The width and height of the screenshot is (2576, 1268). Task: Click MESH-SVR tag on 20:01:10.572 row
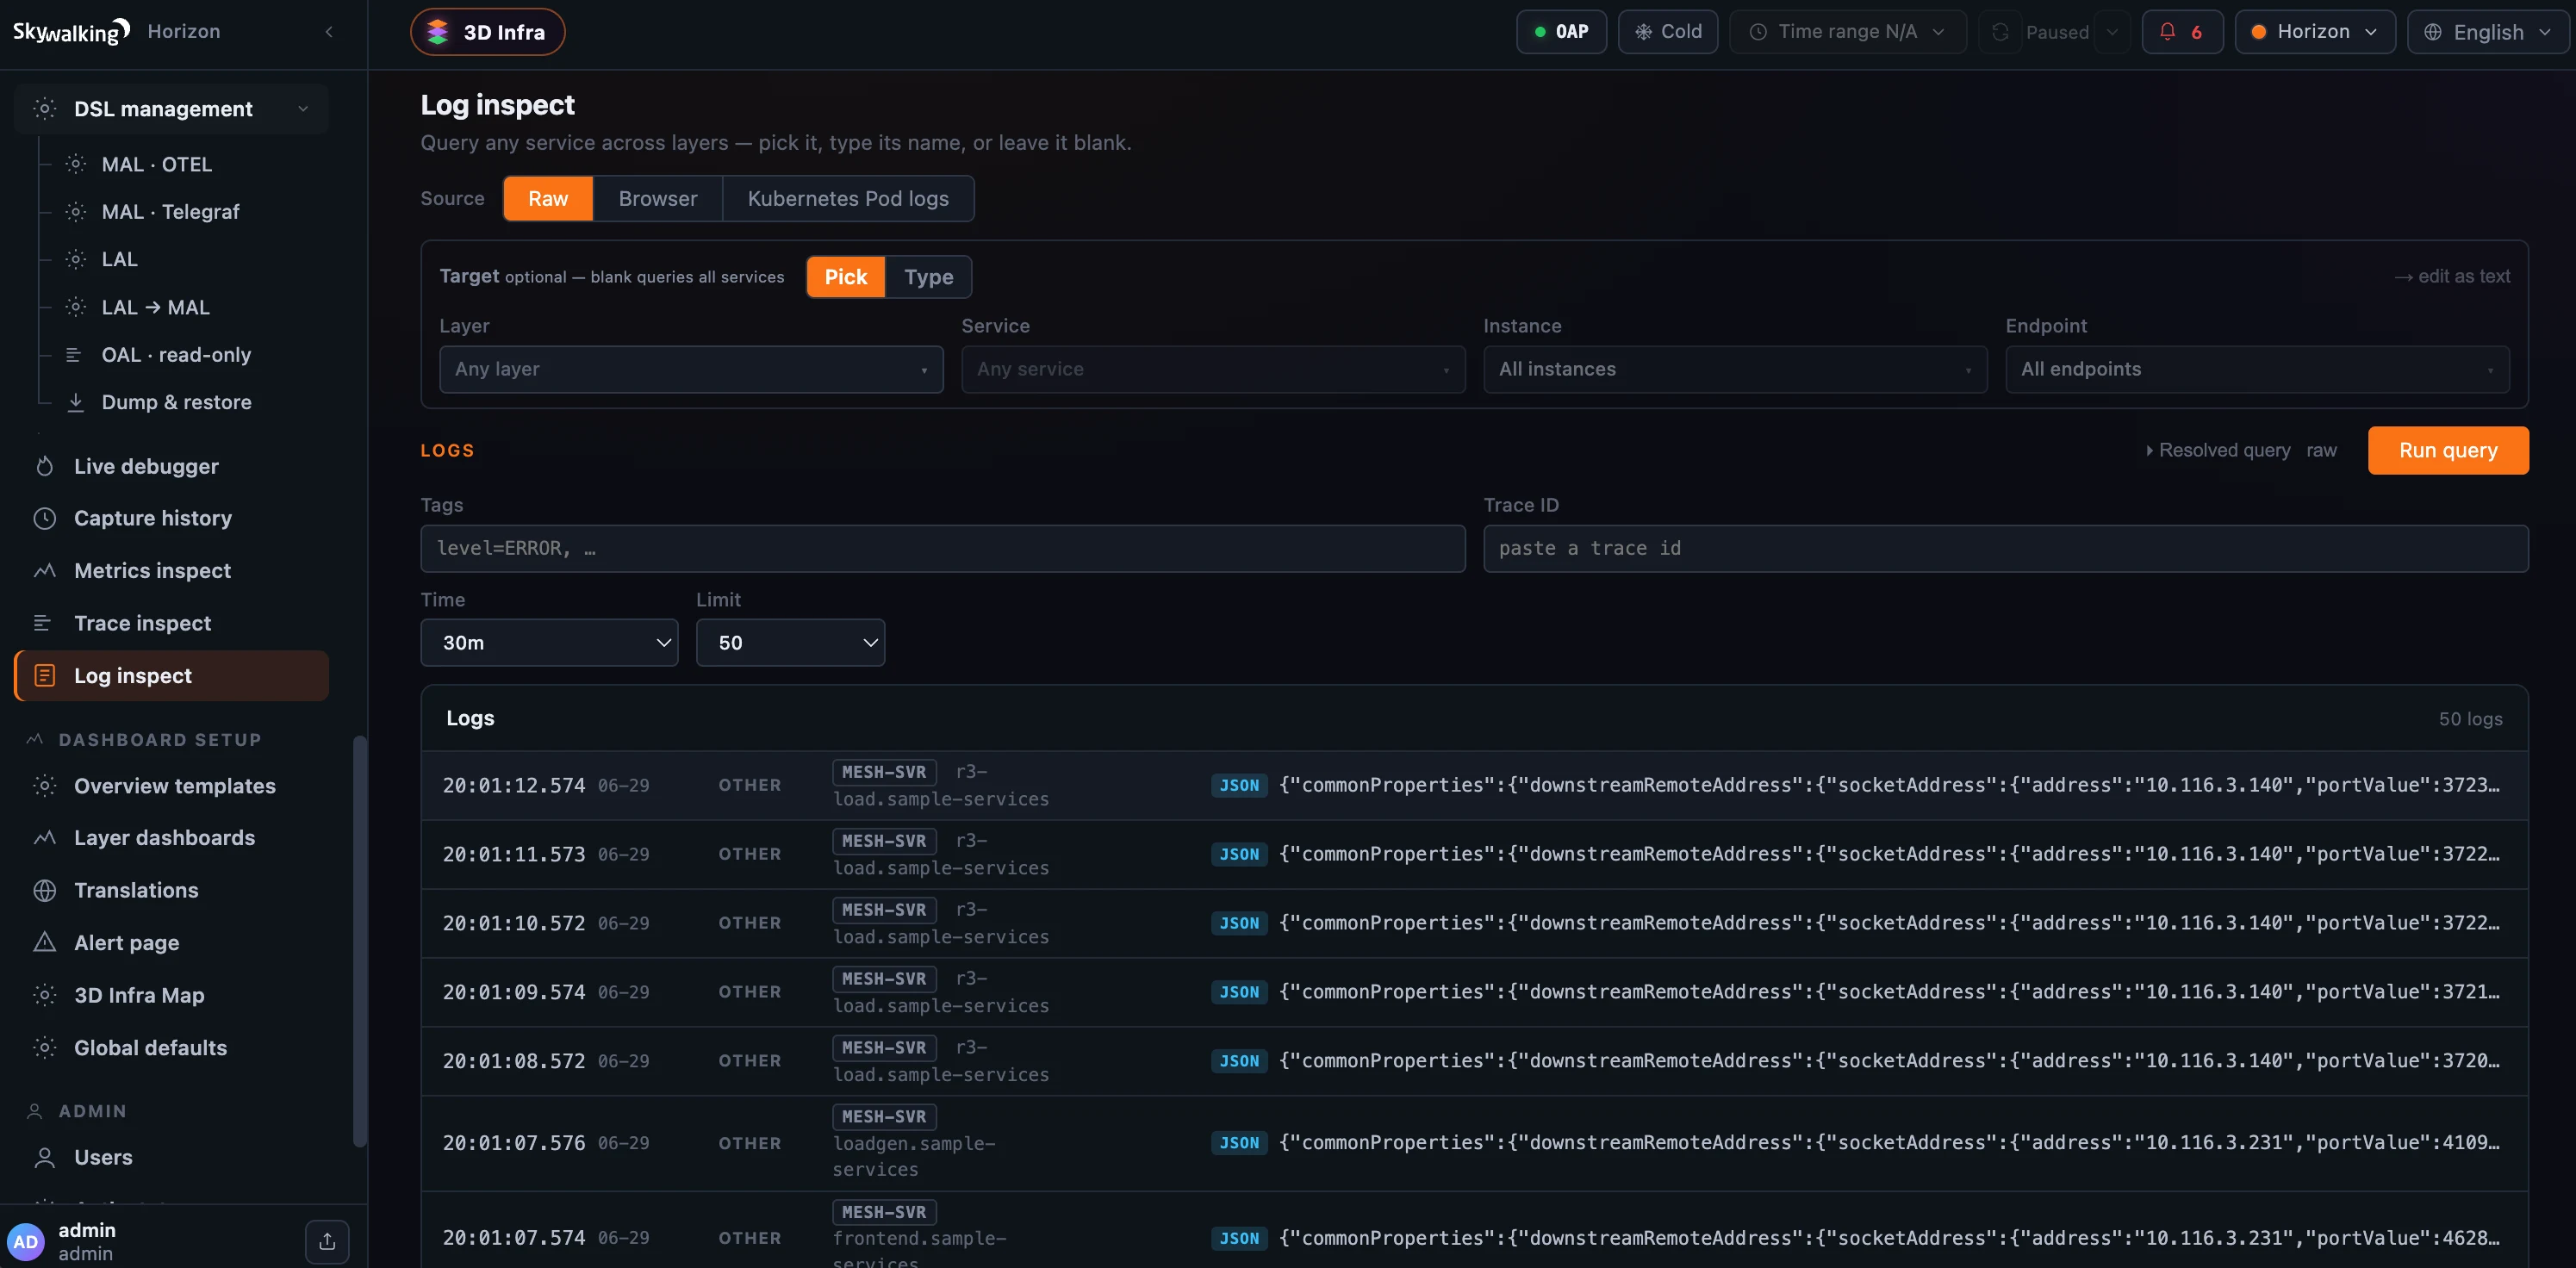[x=884, y=910]
